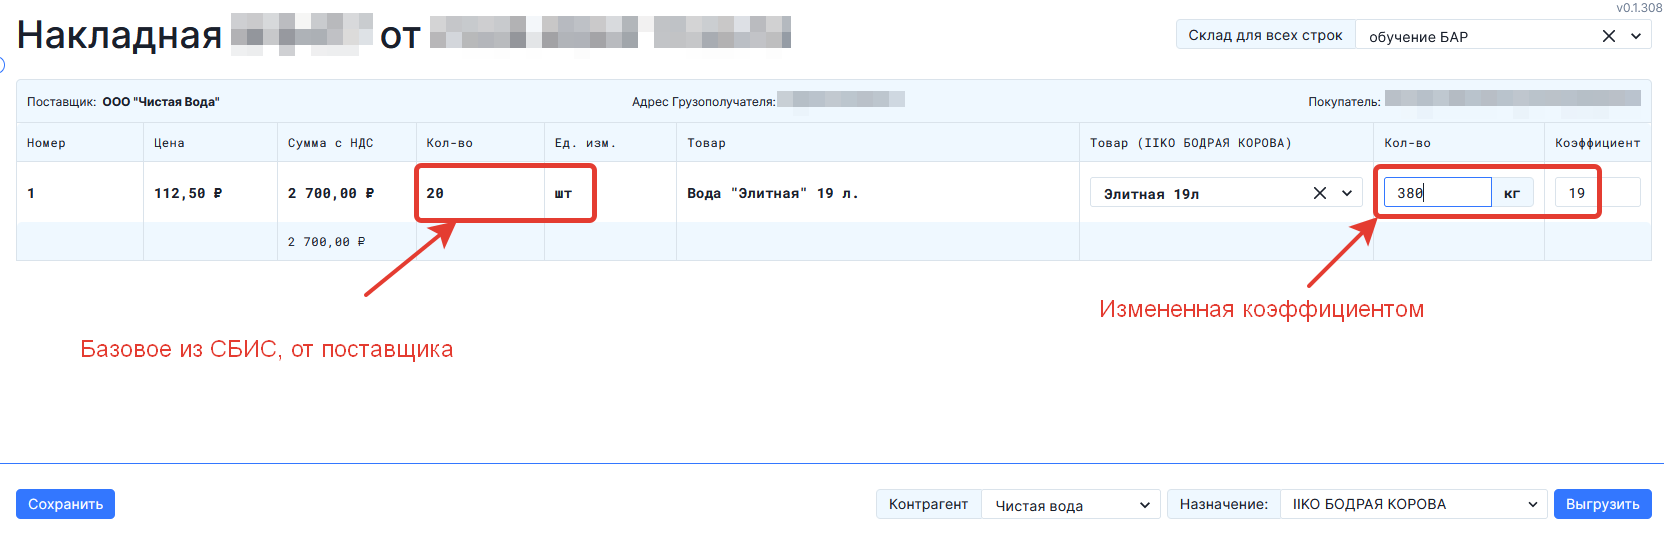Click the Сохранить button
1664x538 pixels.
point(65,504)
